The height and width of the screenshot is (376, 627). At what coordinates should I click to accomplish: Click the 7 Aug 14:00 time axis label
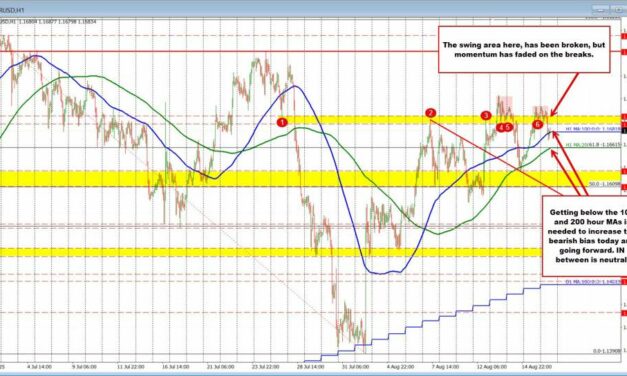click(x=445, y=366)
